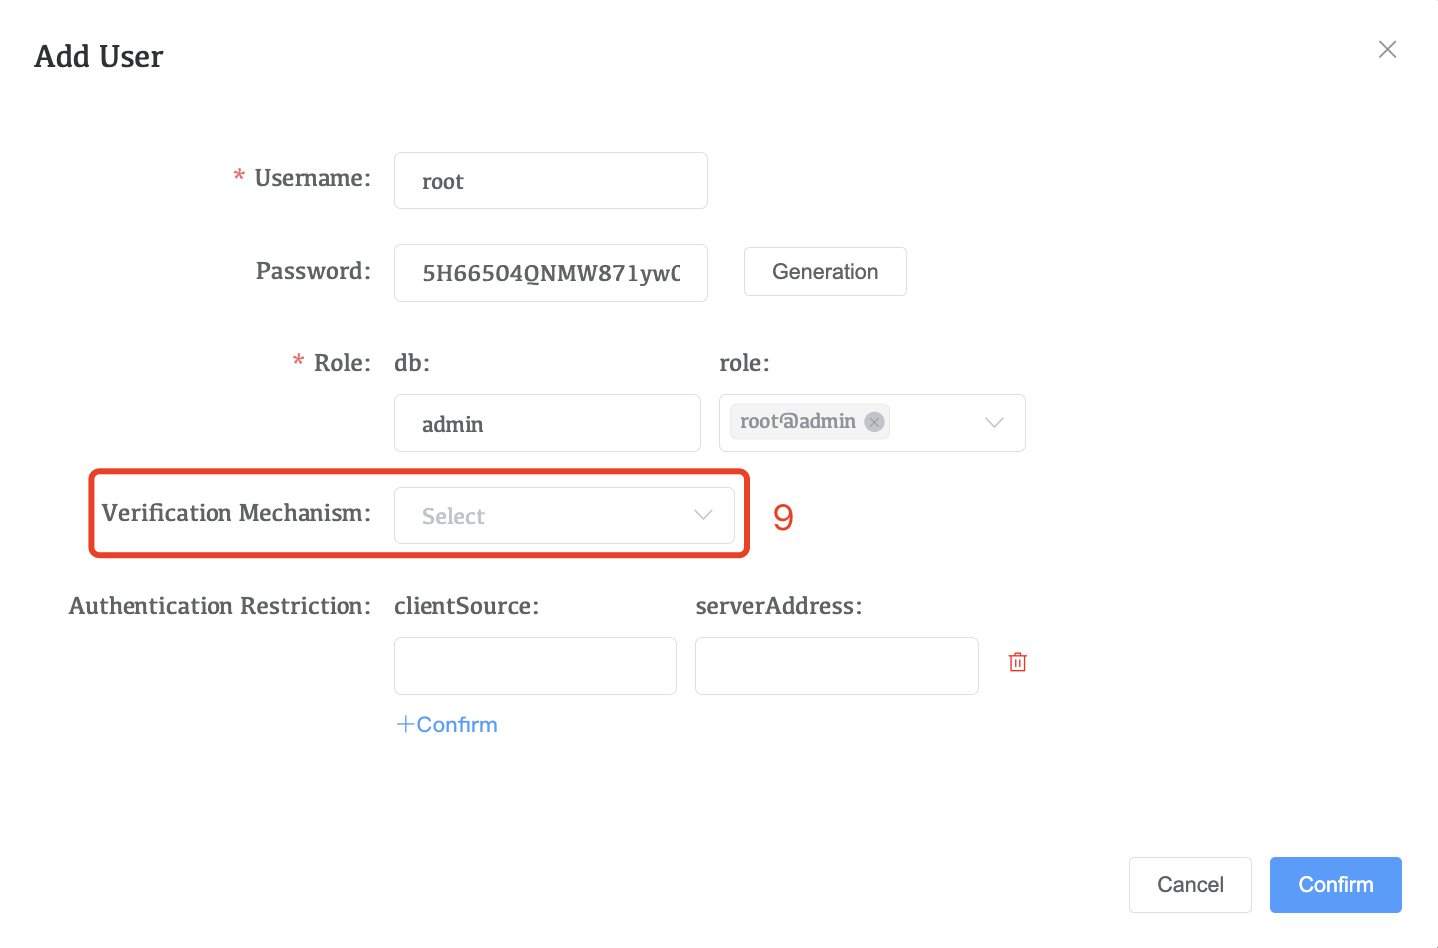
Task: Click the Verification Mechanism label text
Action: click(x=236, y=514)
